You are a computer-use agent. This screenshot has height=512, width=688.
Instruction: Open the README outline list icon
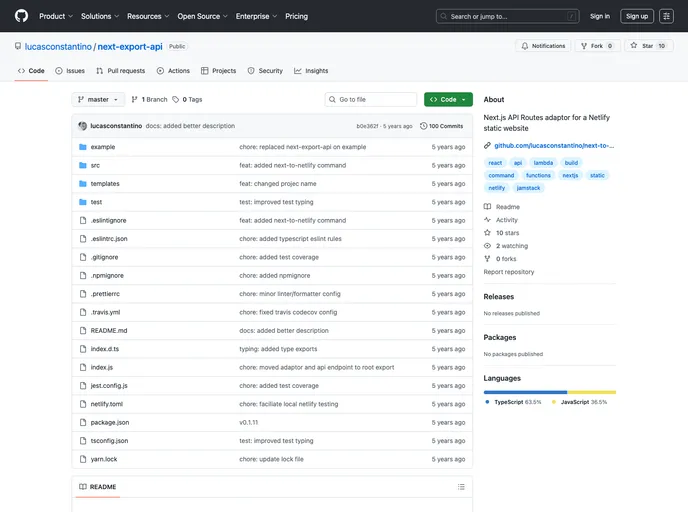(461, 487)
